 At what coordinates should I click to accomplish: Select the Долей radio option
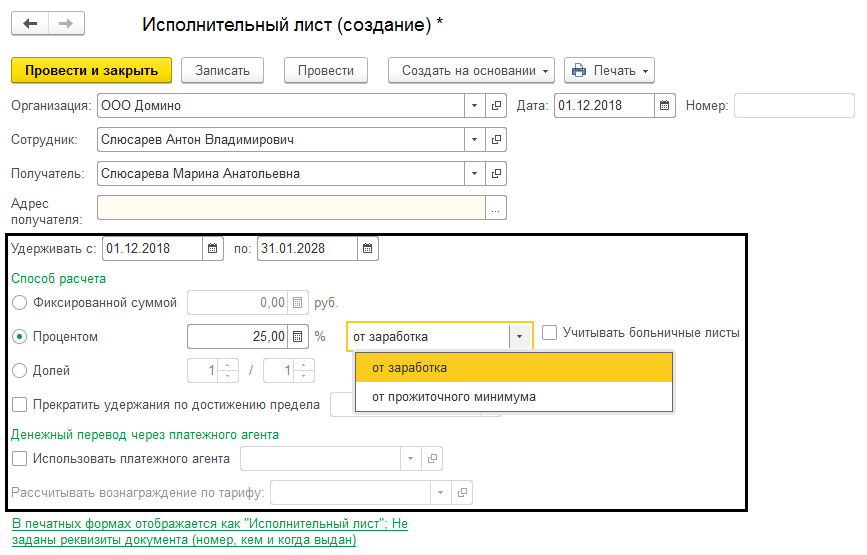[x=20, y=371]
